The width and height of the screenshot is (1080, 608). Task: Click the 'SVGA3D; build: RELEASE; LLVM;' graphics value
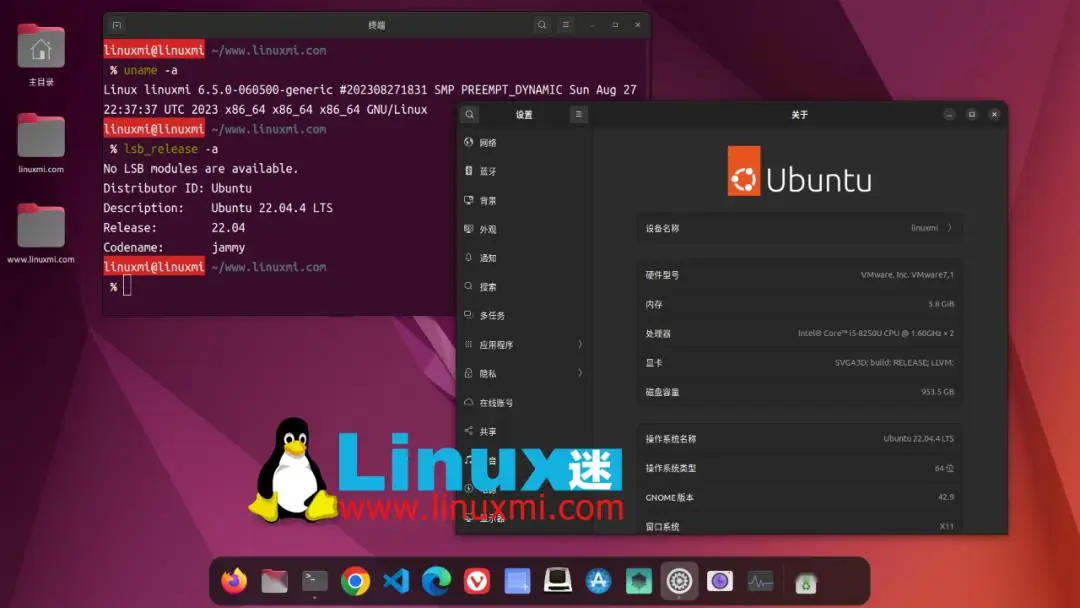[895, 362]
